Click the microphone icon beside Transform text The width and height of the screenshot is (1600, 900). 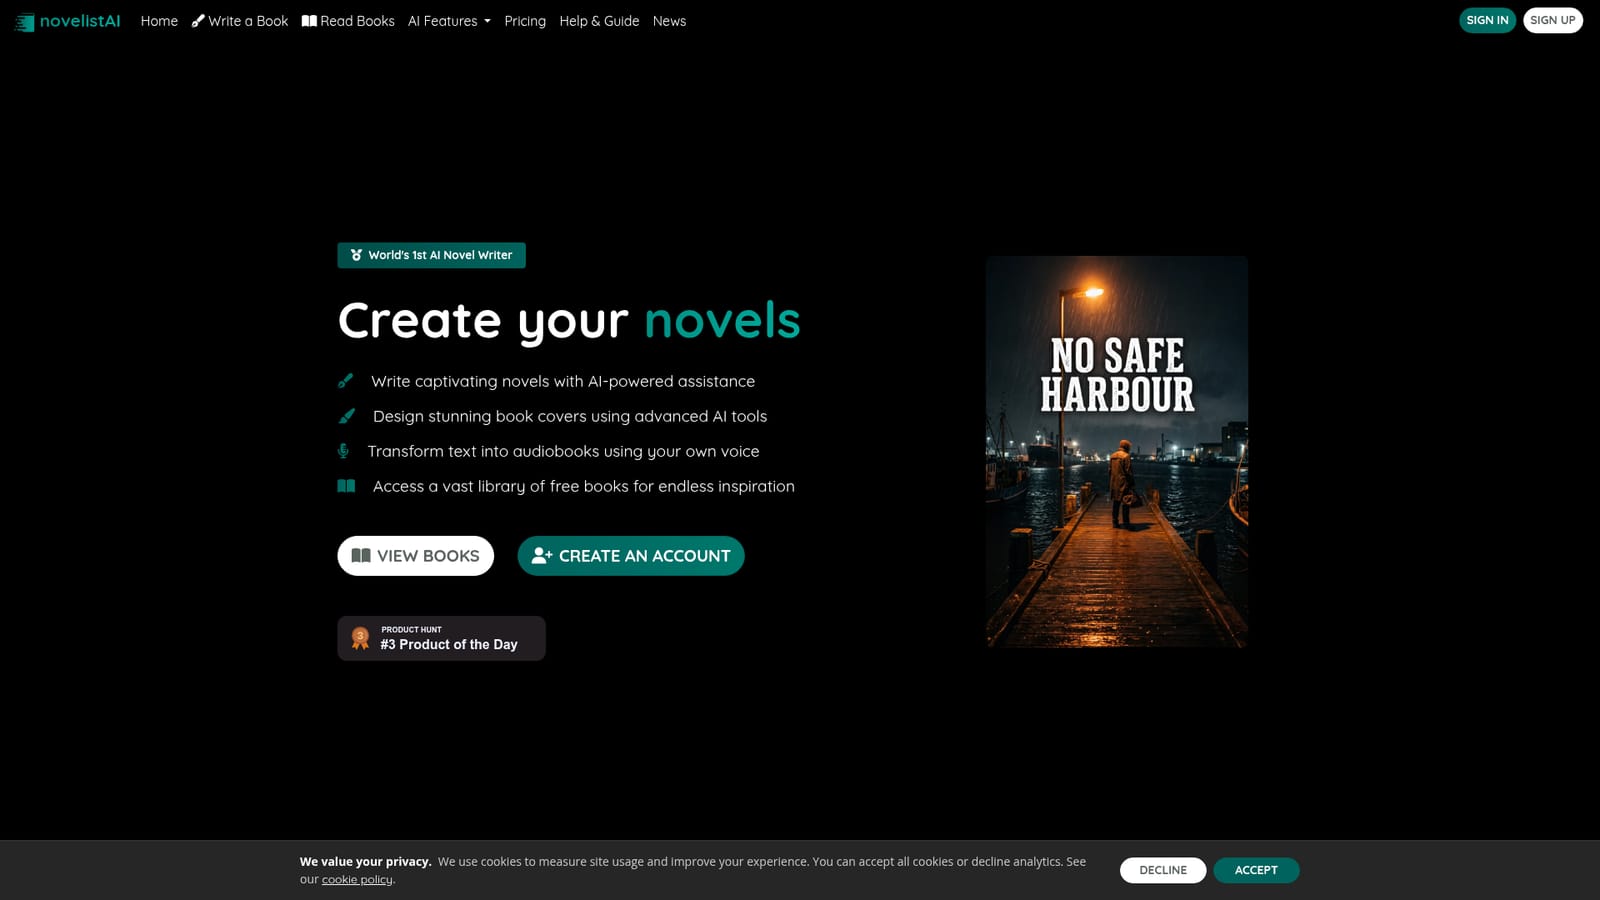[x=343, y=451]
